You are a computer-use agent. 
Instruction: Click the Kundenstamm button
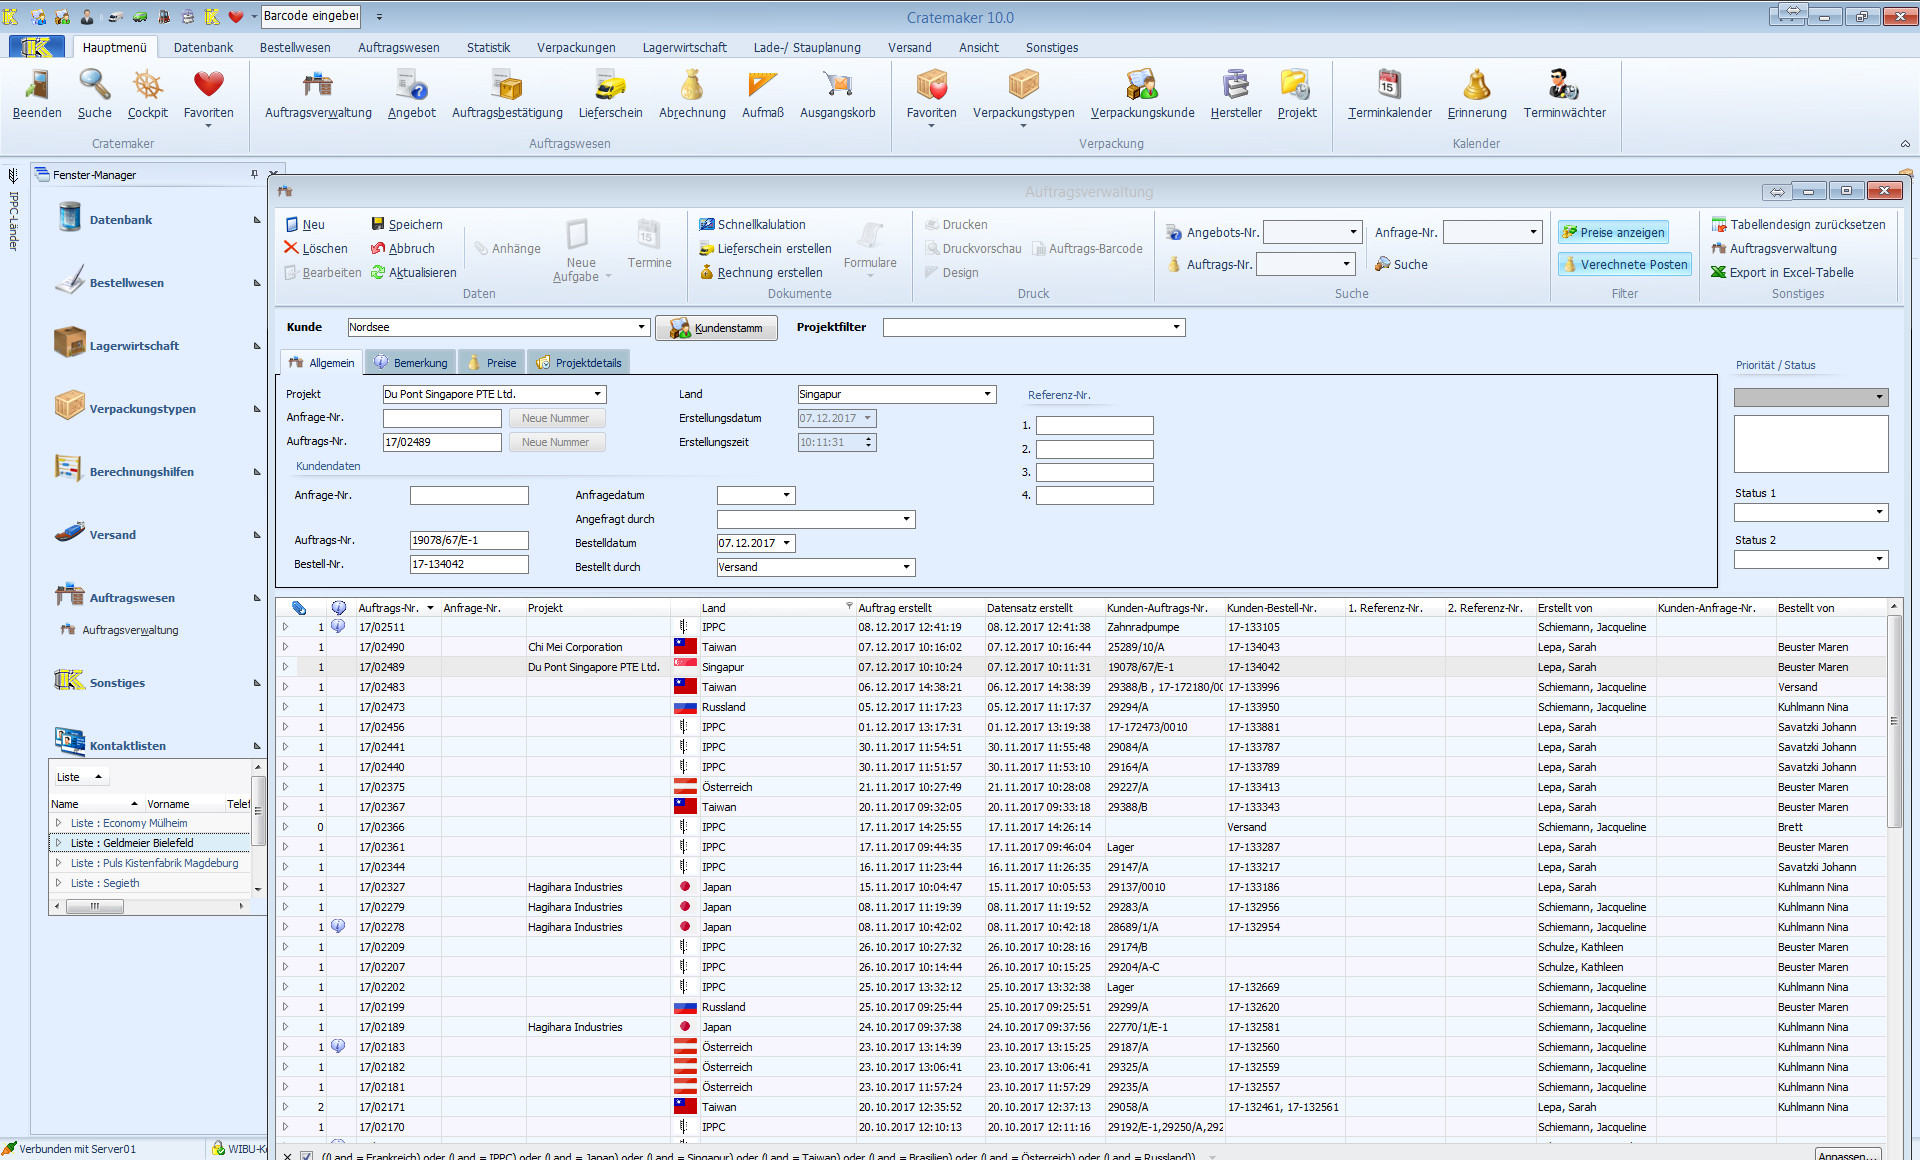point(716,327)
